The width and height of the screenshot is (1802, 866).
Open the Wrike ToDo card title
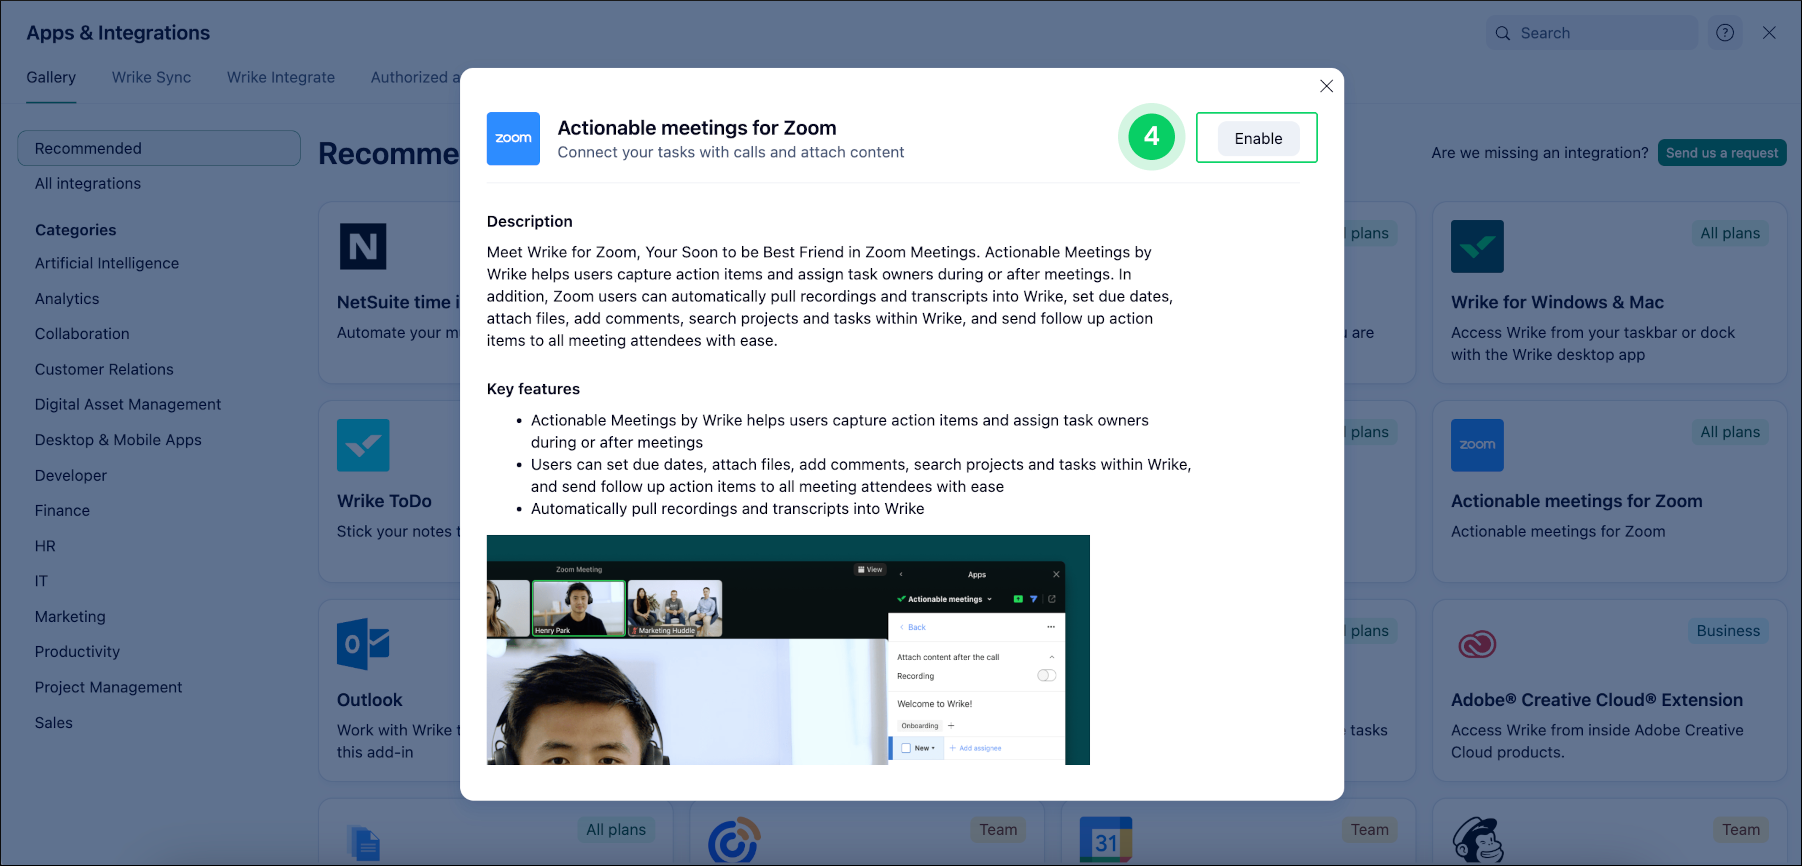(x=384, y=501)
